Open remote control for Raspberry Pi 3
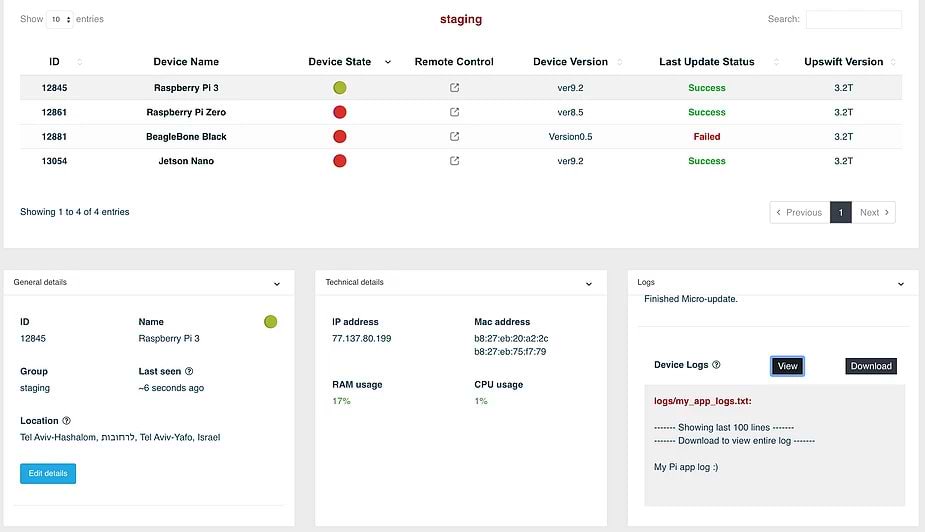Viewport: 925px width, 532px height. coord(455,88)
